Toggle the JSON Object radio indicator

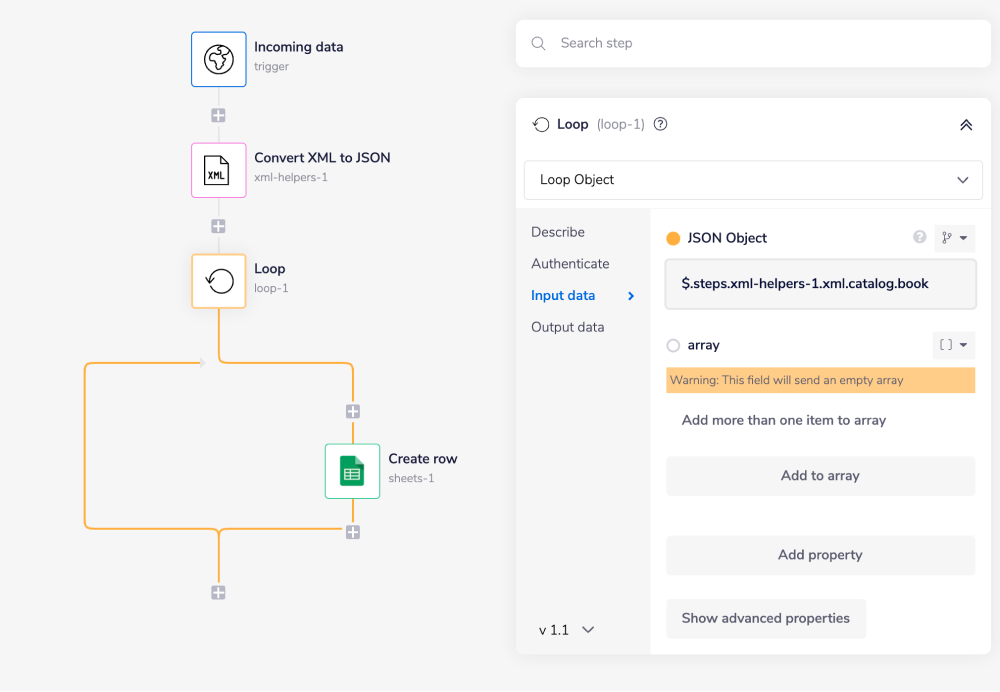point(673,238)
